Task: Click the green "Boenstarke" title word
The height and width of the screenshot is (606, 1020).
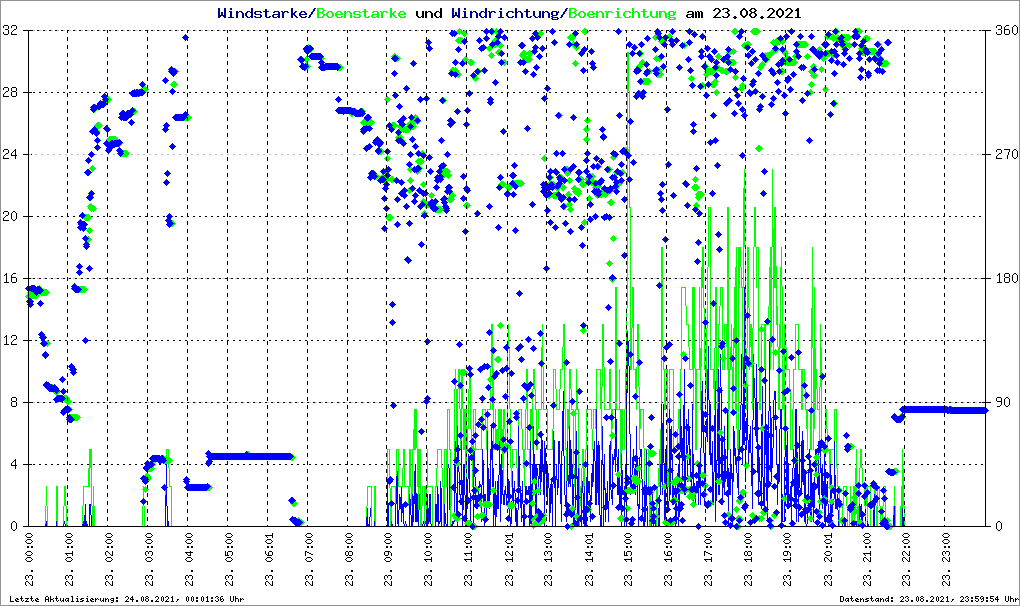Action: 361,13
